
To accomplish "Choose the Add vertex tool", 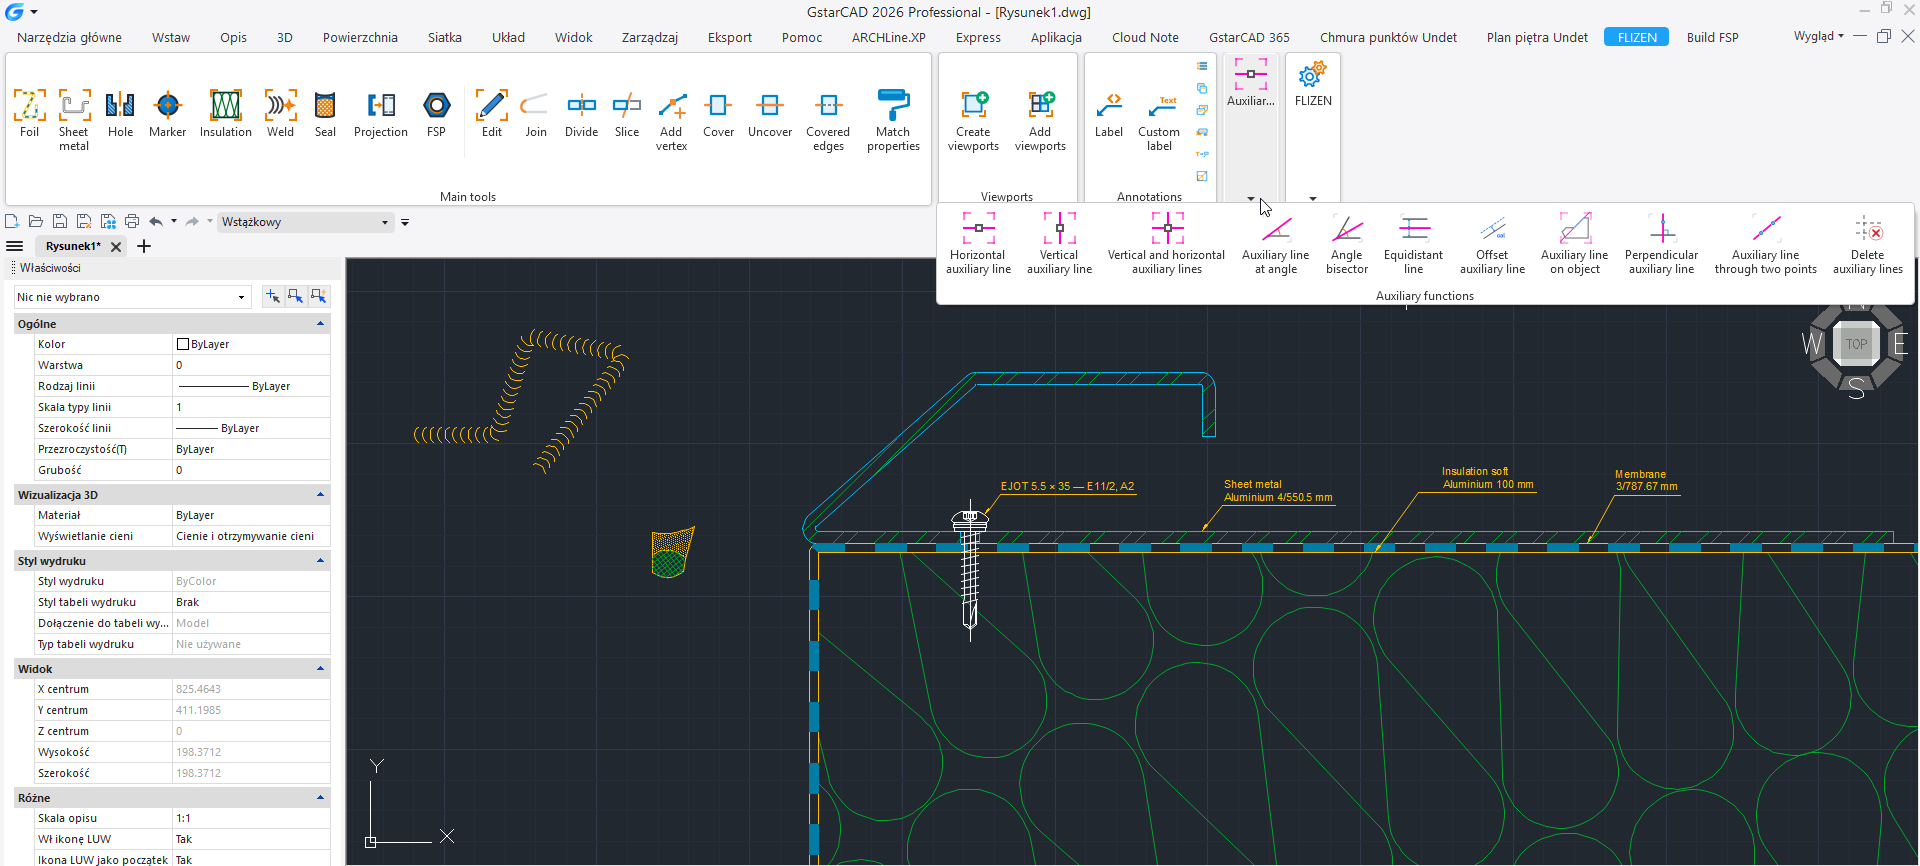I will [x=672, y=120].
